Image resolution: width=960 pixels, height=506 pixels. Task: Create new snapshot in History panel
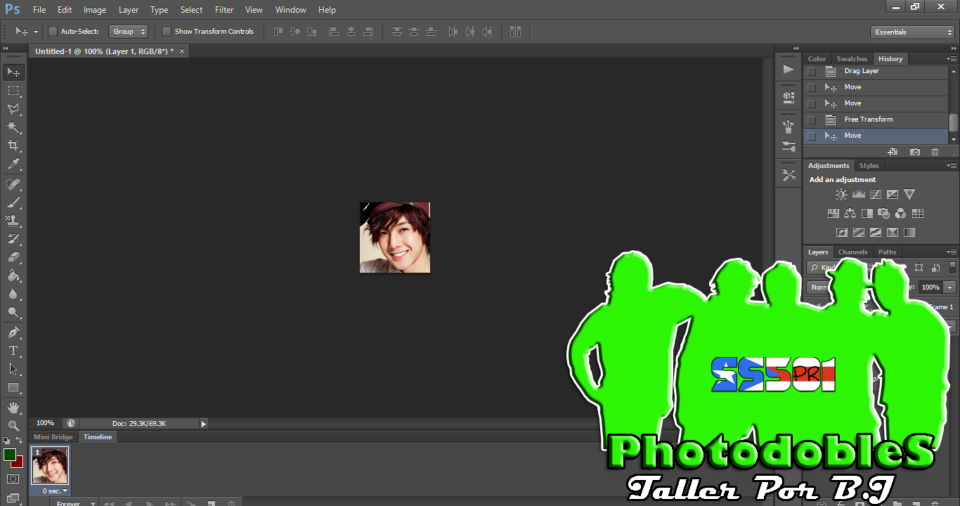[x=915, y=152]
